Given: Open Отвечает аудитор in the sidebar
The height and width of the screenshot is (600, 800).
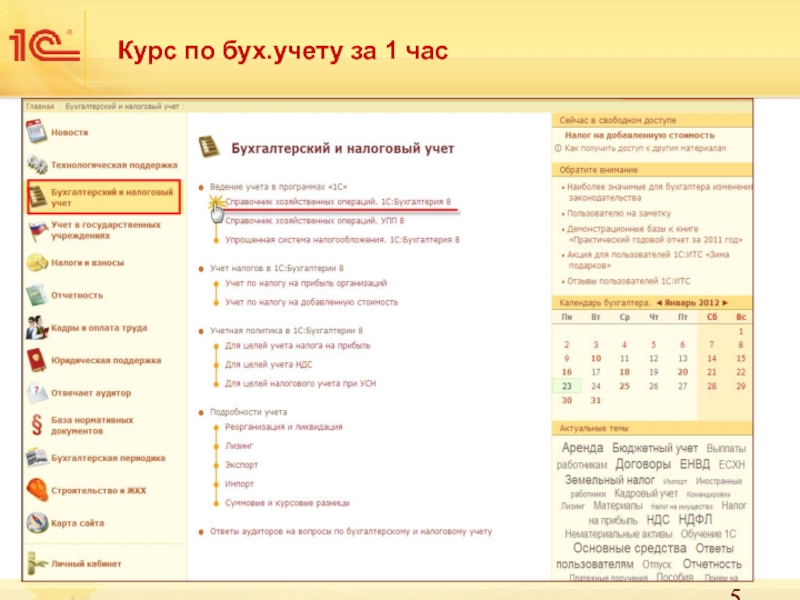Looking at the screenshot, I should point(91,393).
